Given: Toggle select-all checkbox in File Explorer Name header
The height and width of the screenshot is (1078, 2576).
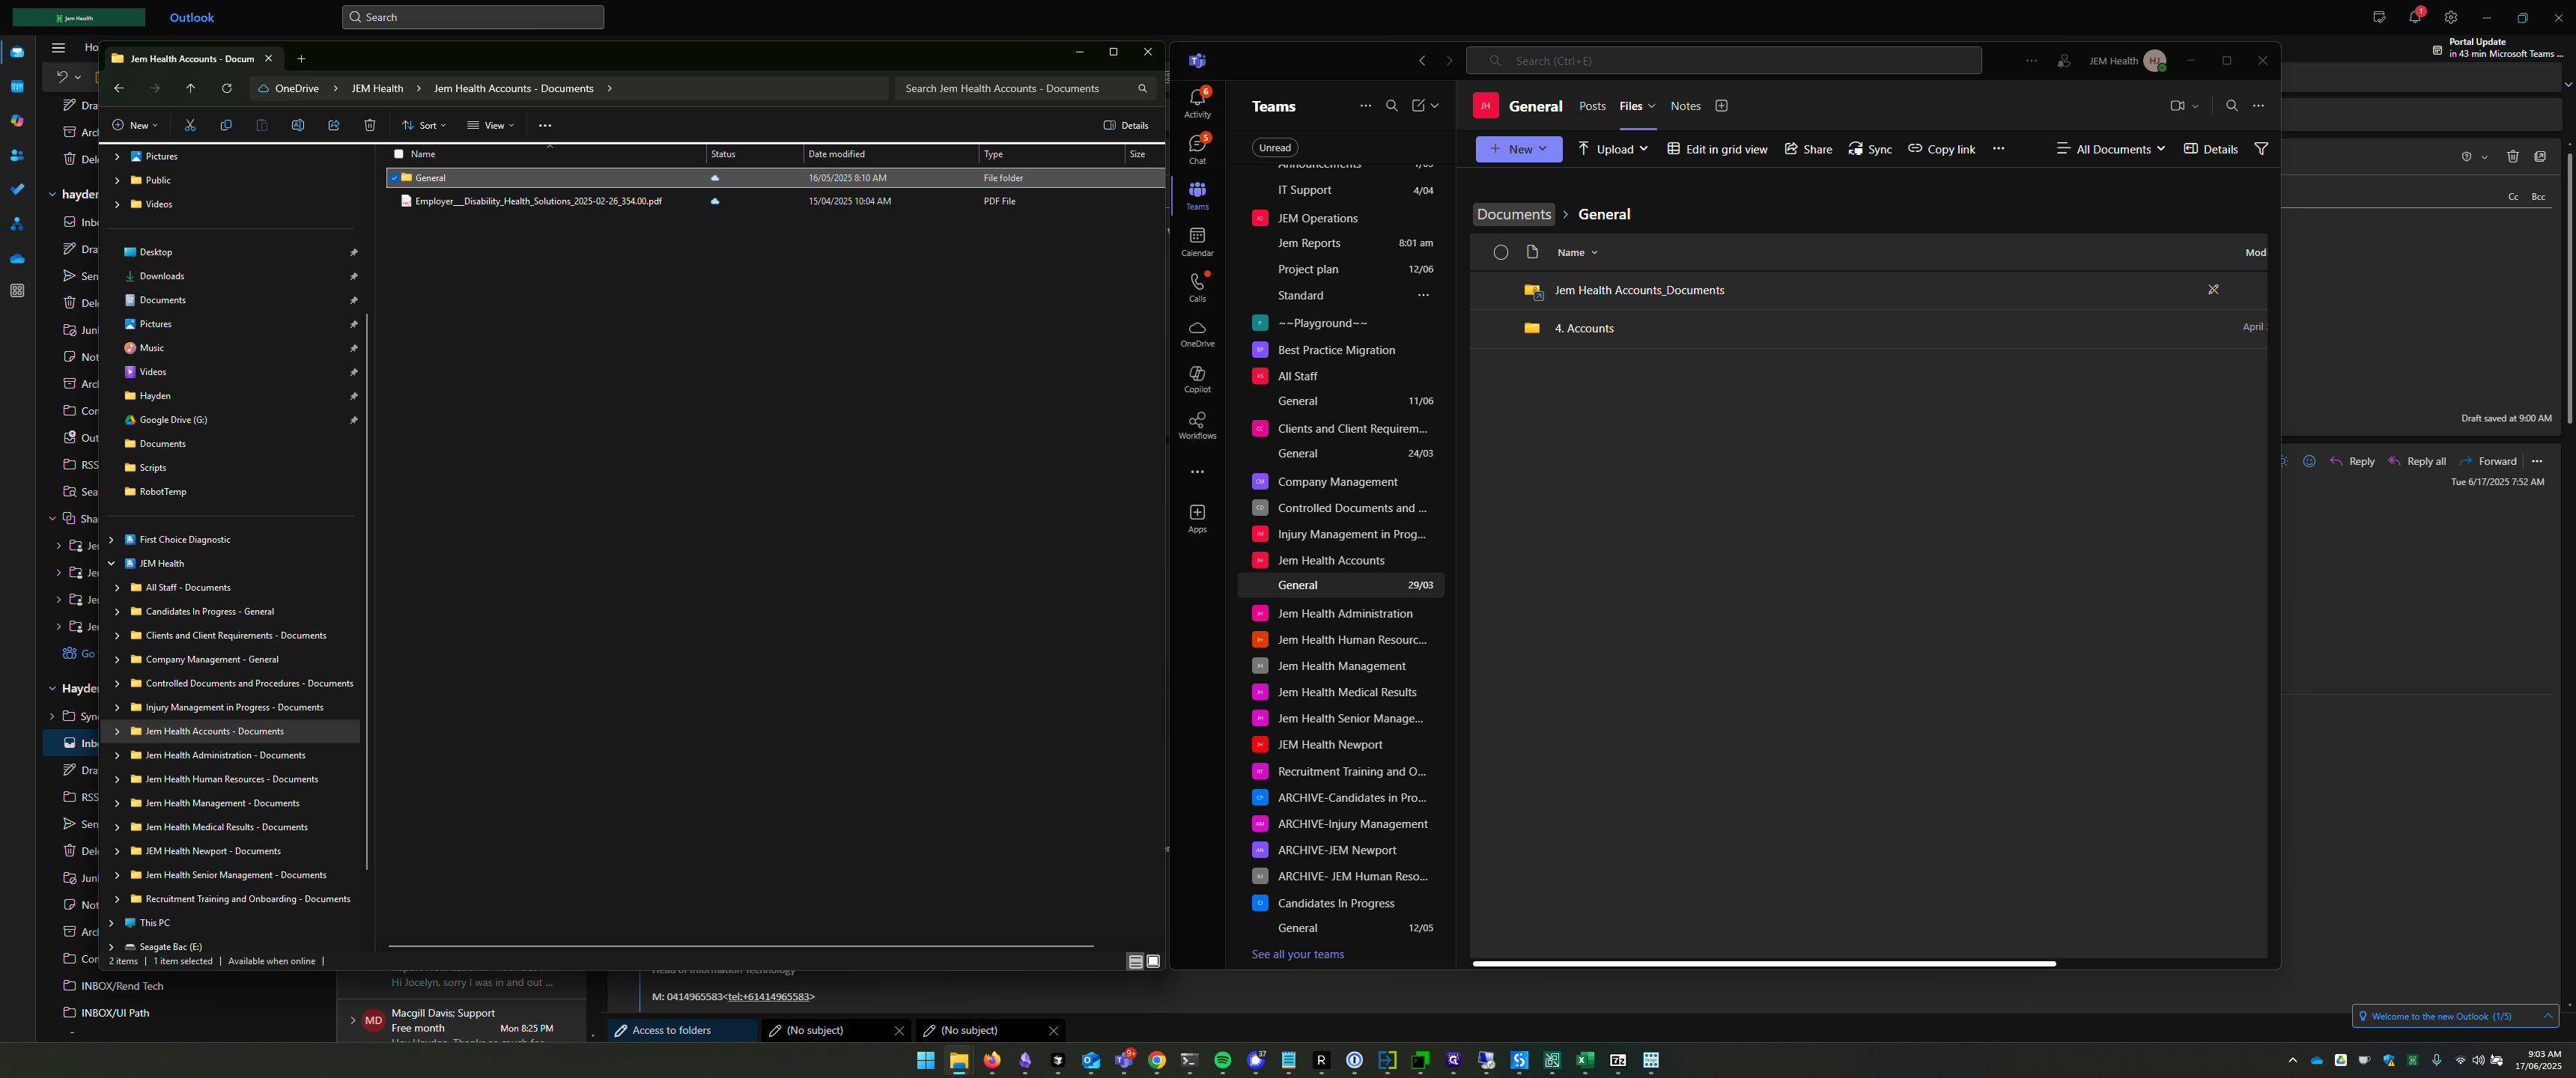Looking at the screenshot, I should [399, 154].
